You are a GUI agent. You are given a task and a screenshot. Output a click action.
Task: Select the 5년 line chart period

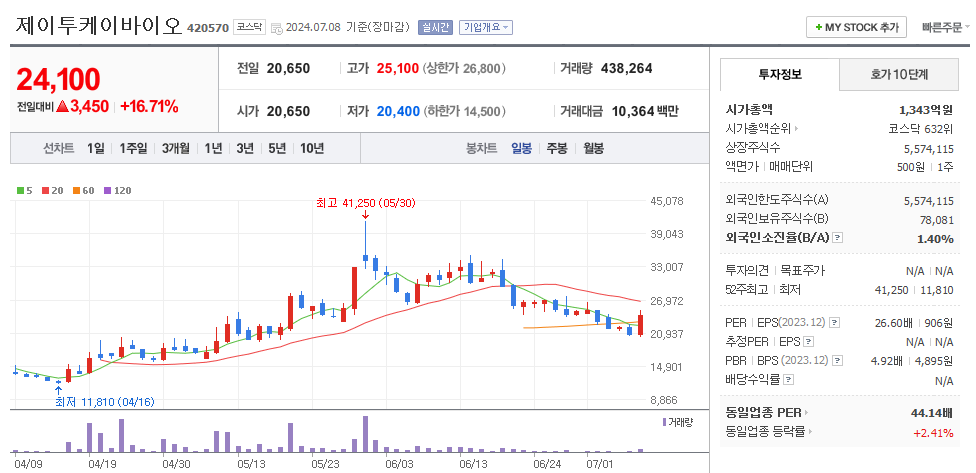pos(277,148)
